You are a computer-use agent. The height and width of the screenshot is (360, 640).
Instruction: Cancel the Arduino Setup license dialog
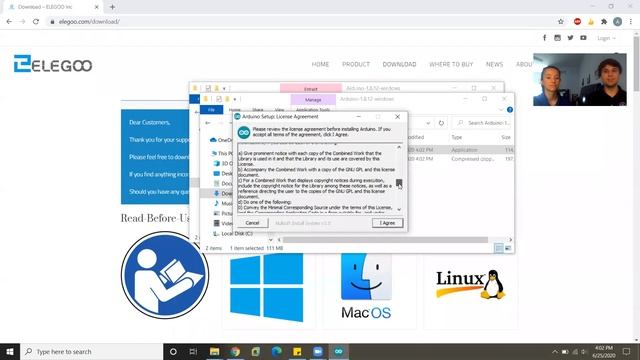tap(252, 223)
